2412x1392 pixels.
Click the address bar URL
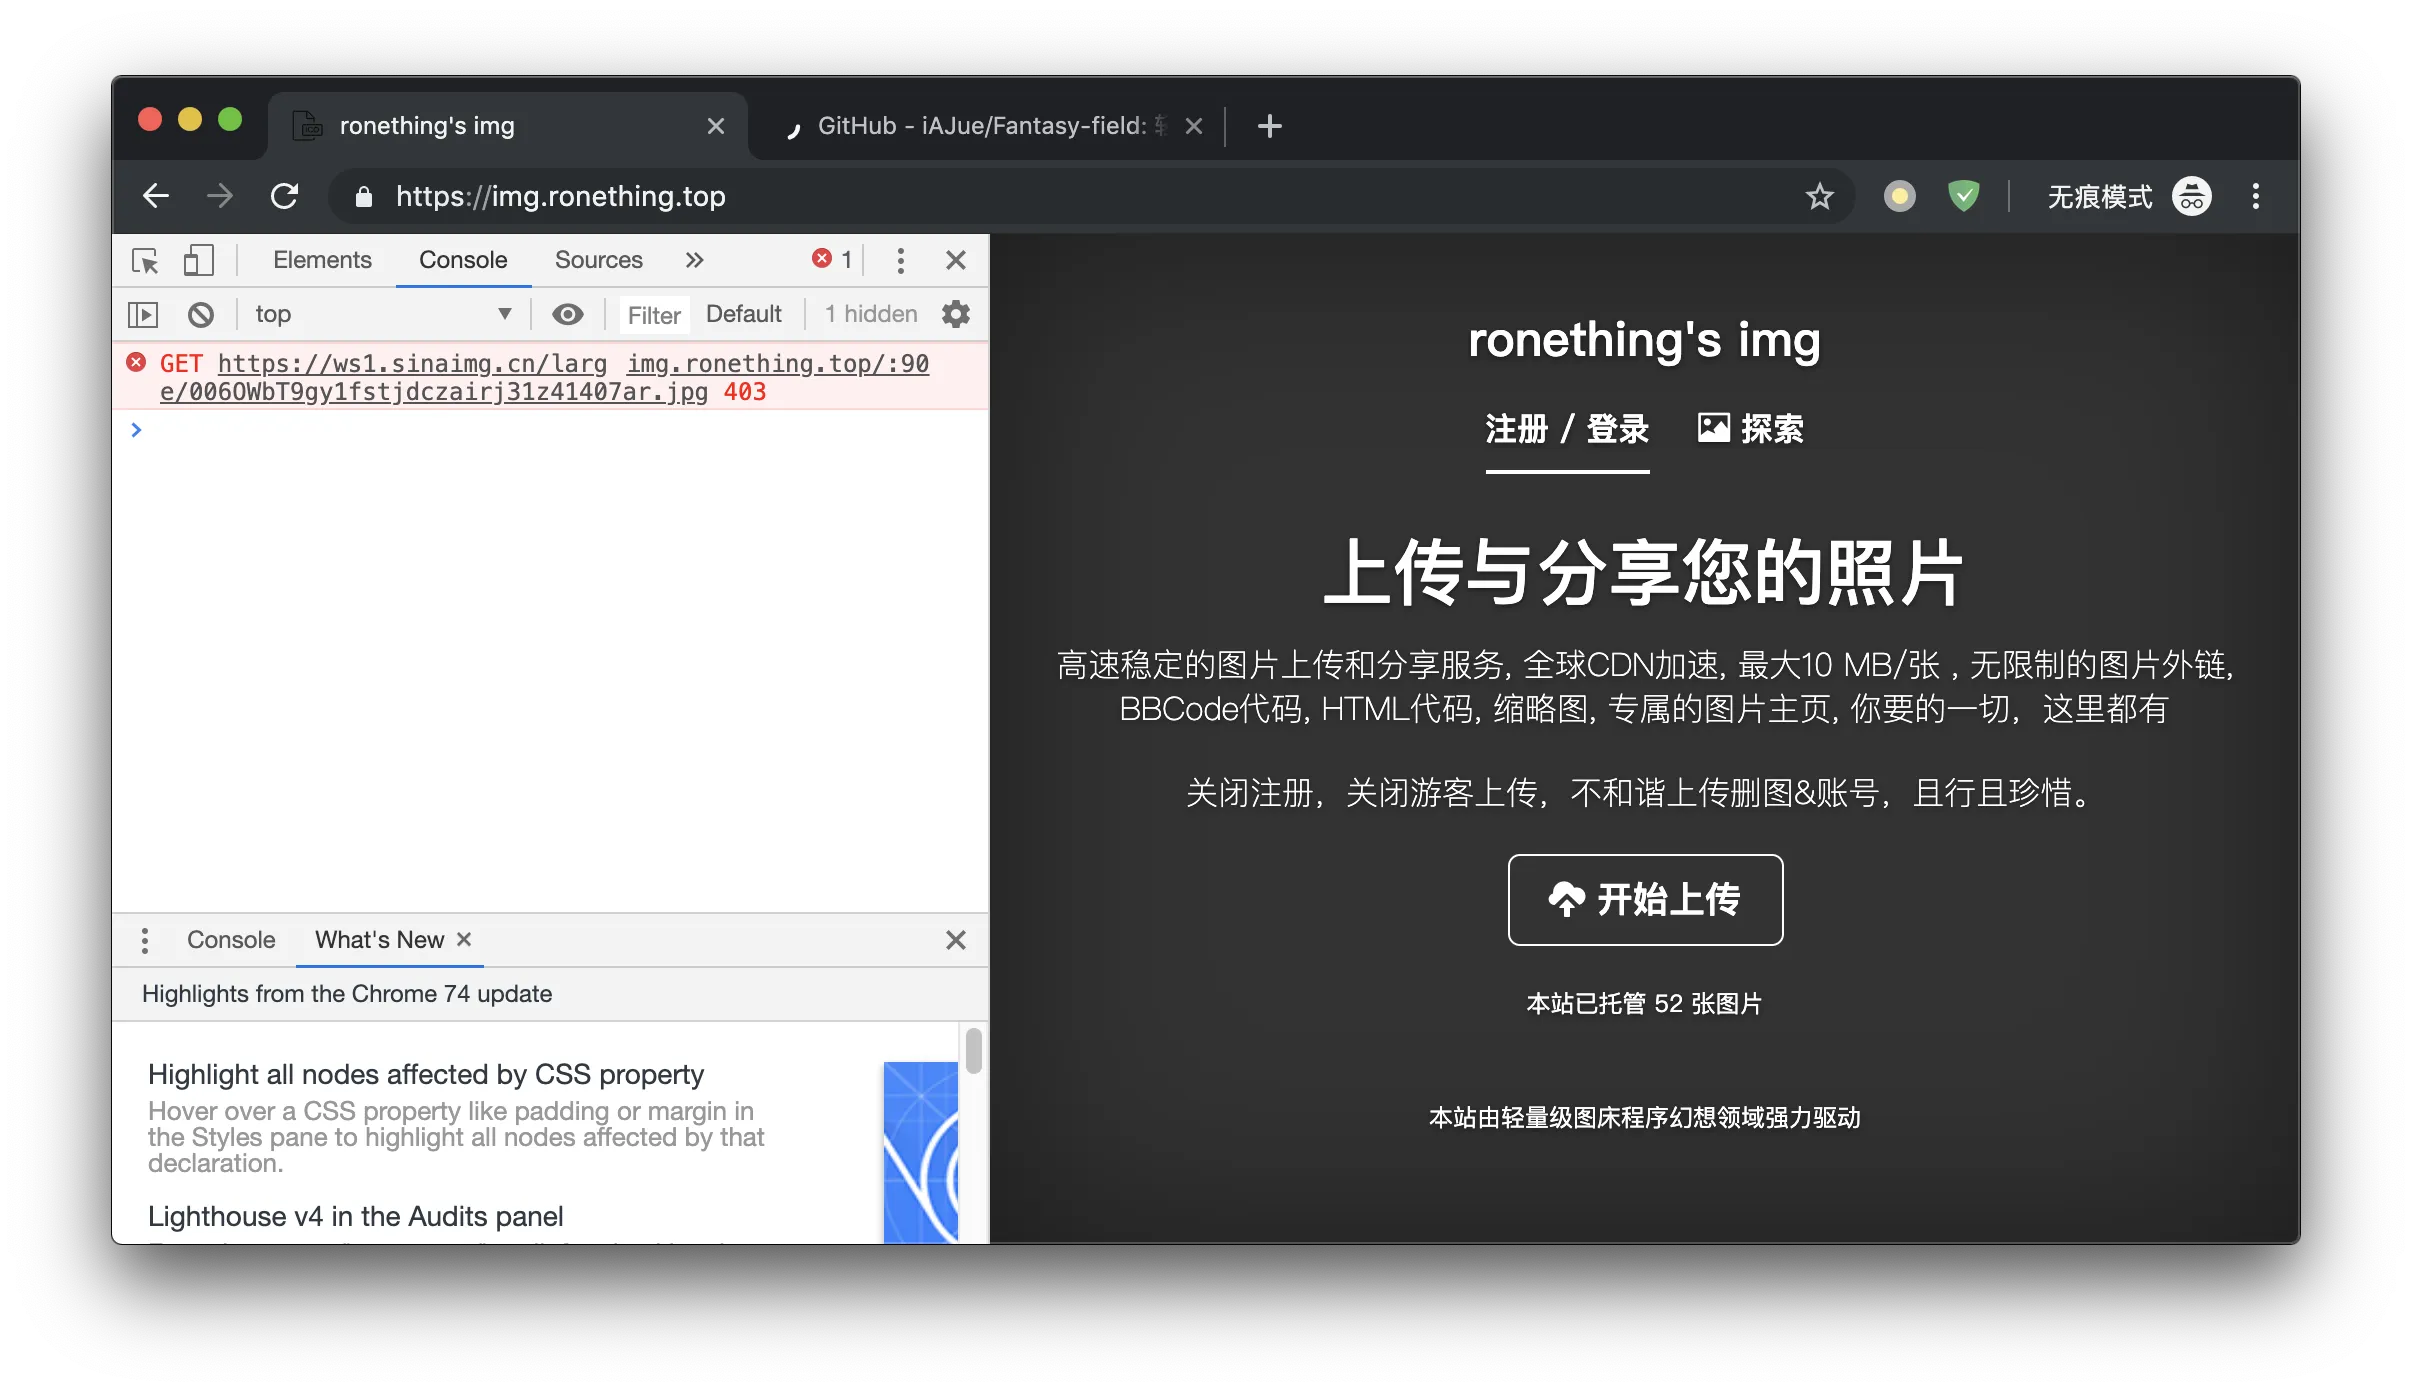pyautogui.click(x=560, y=196)
